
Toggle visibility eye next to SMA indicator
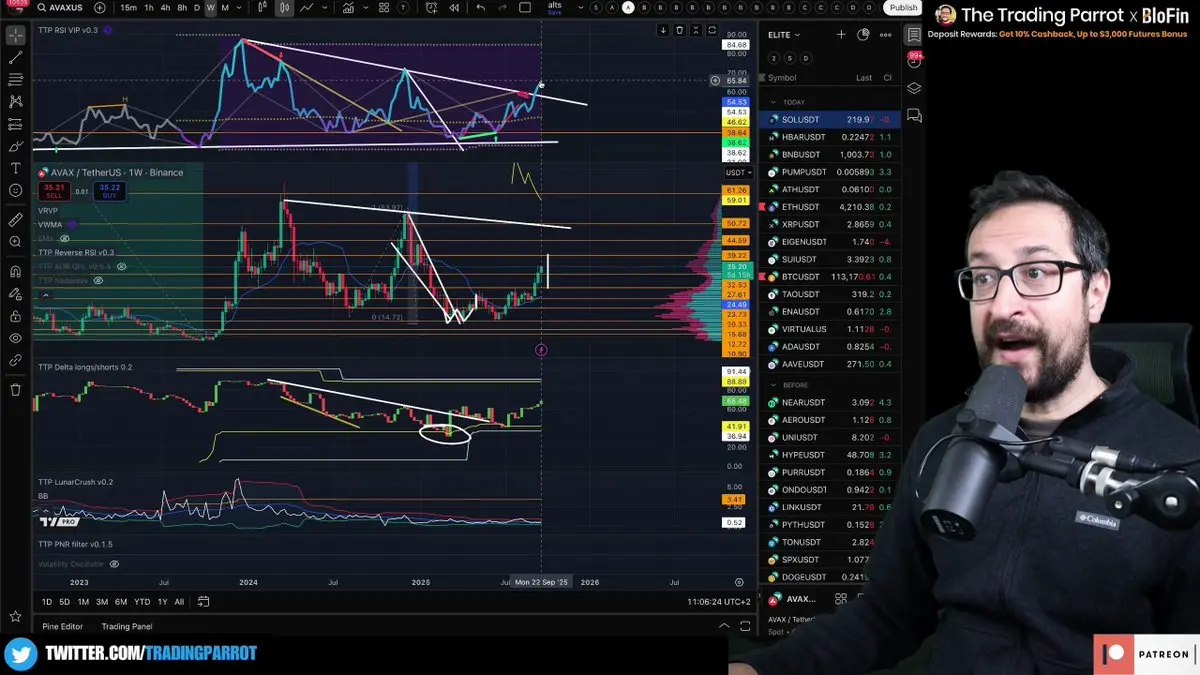click(x=65, y=239)
